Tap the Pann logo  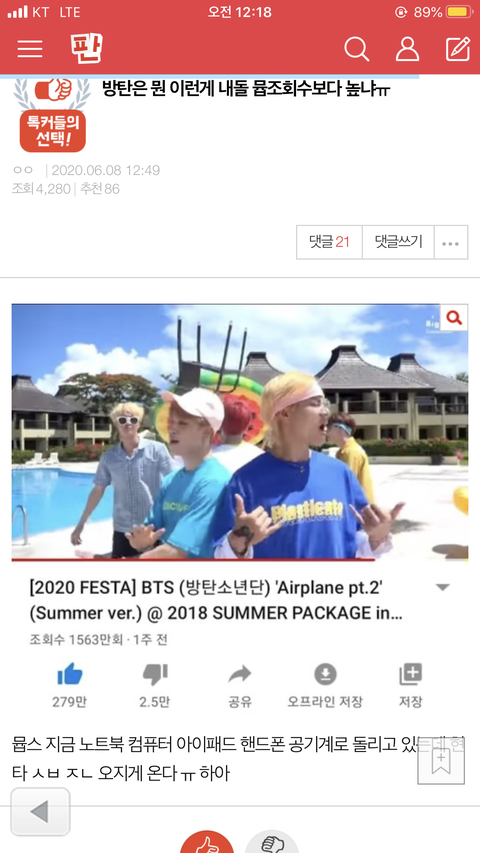coord(87,48)
